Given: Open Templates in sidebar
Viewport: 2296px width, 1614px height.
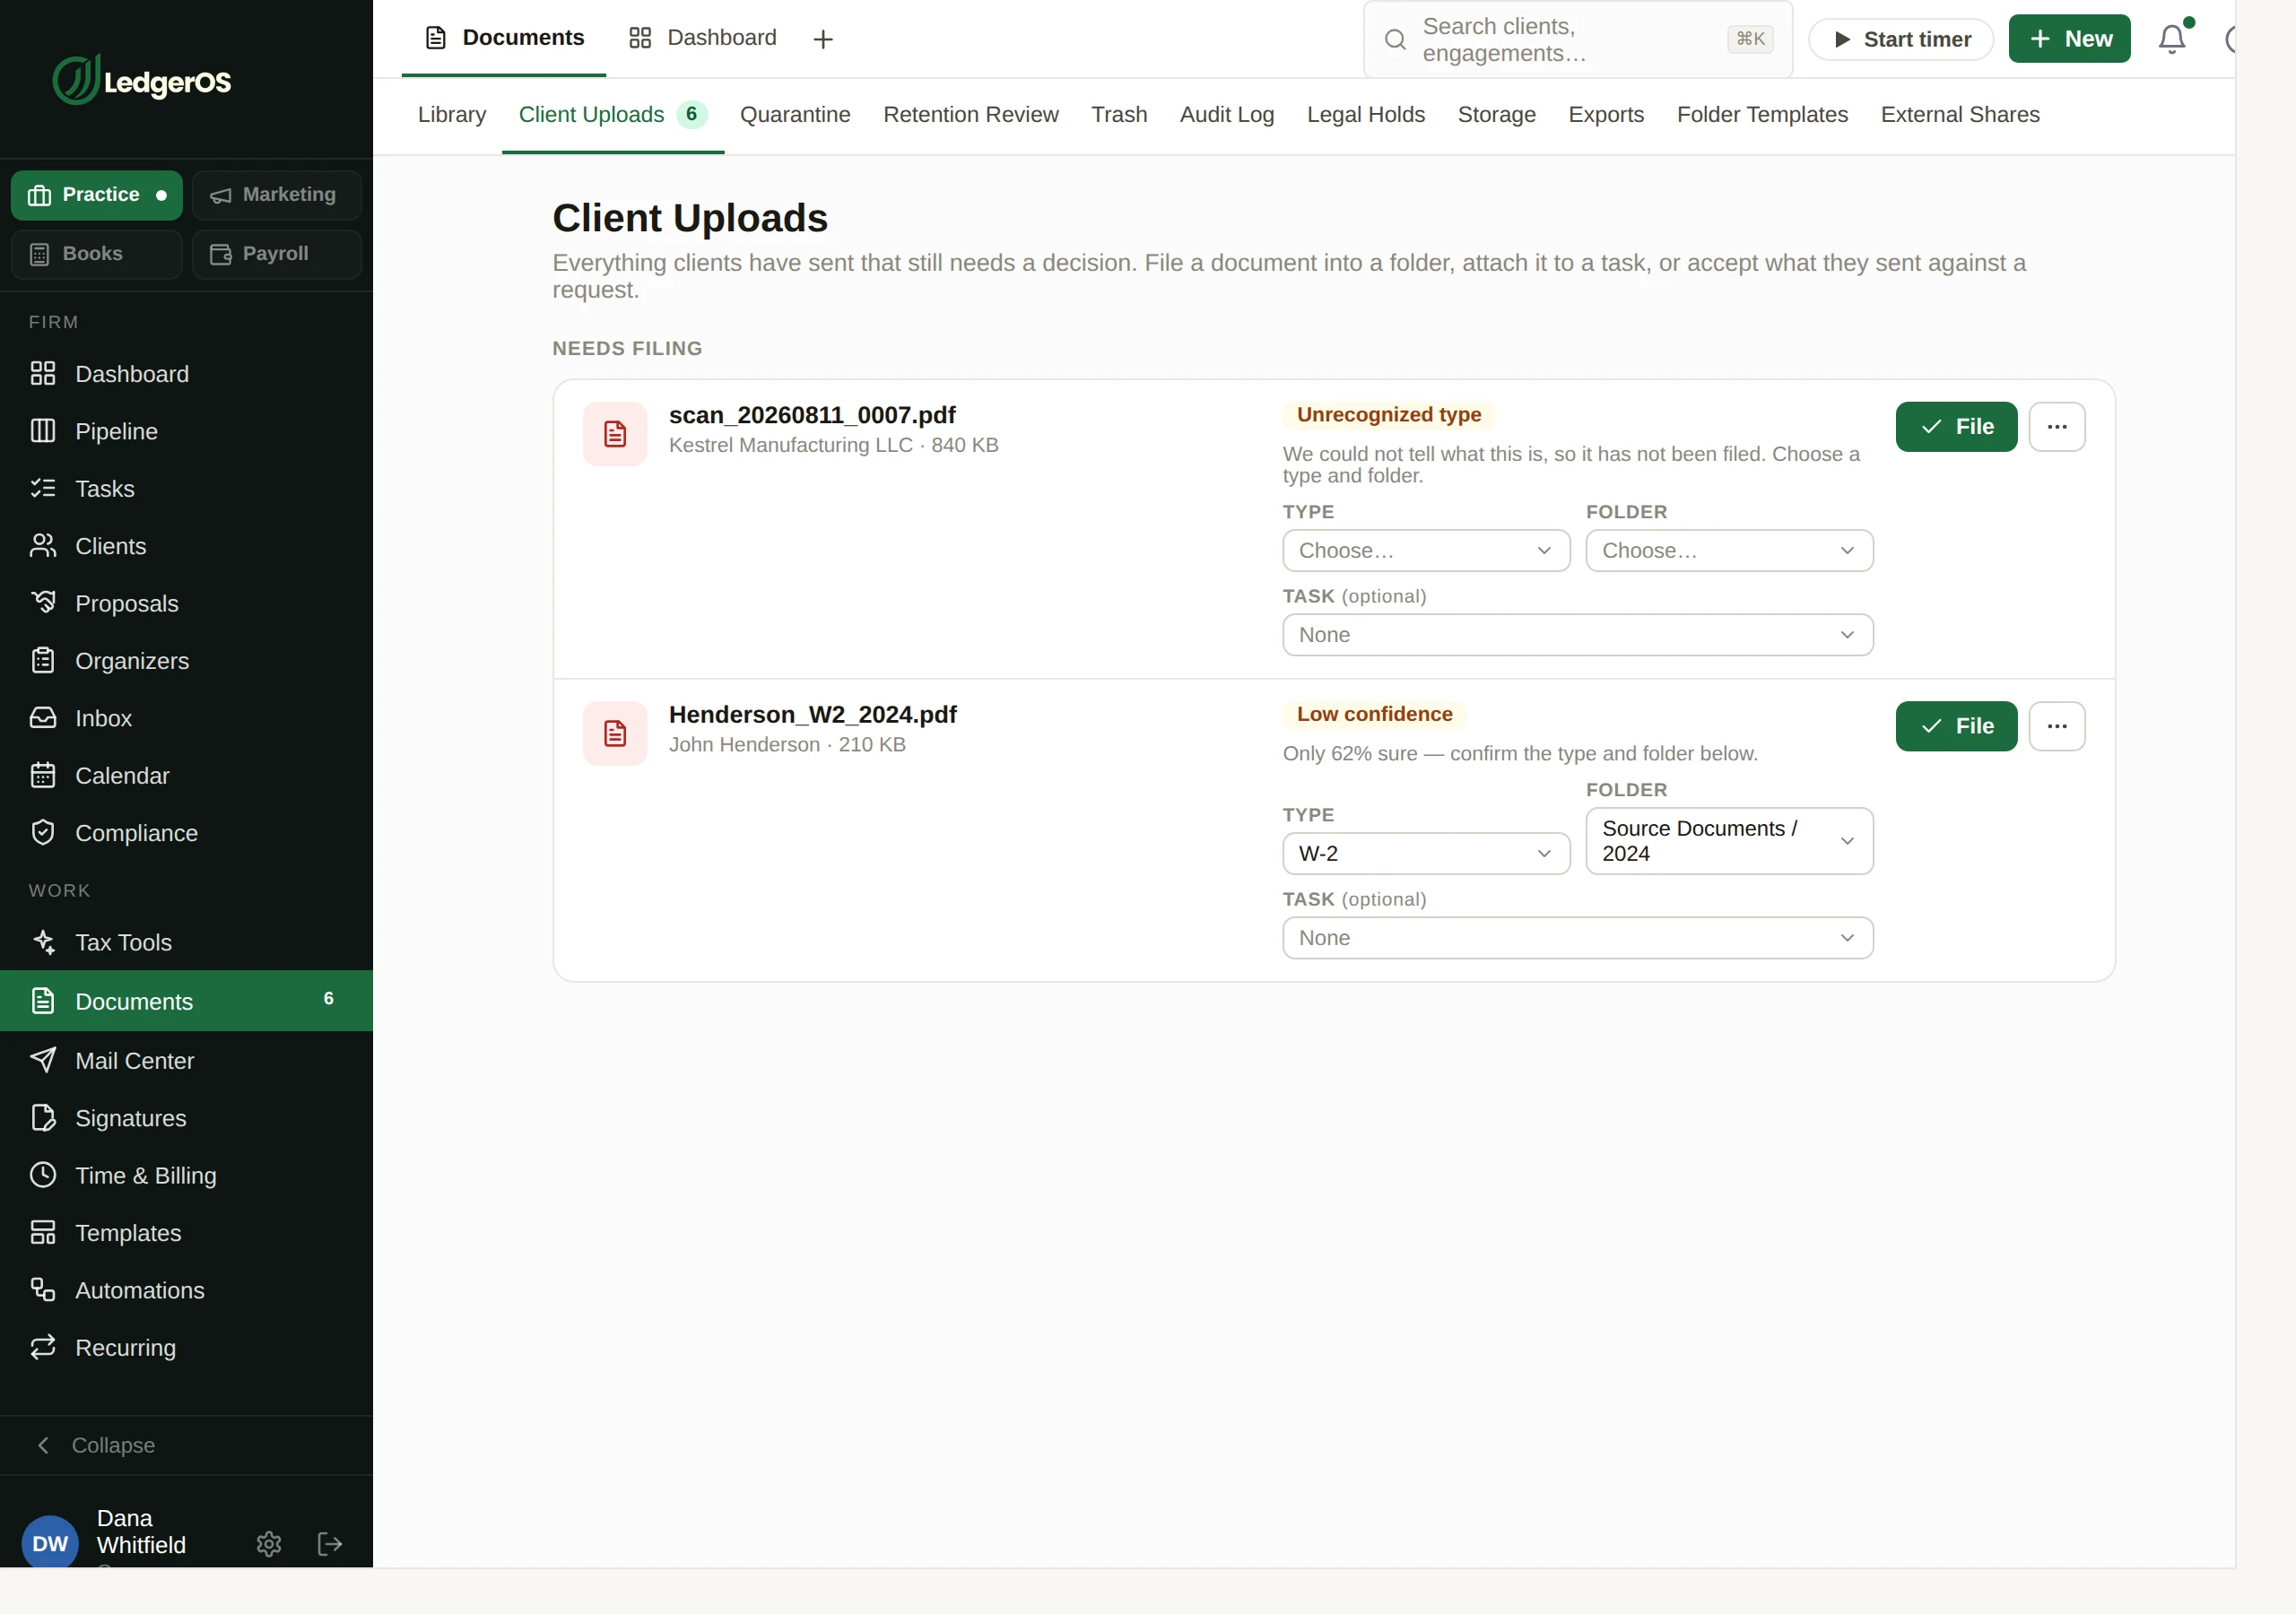Looking at the screenshot, I should point(186,1233).
